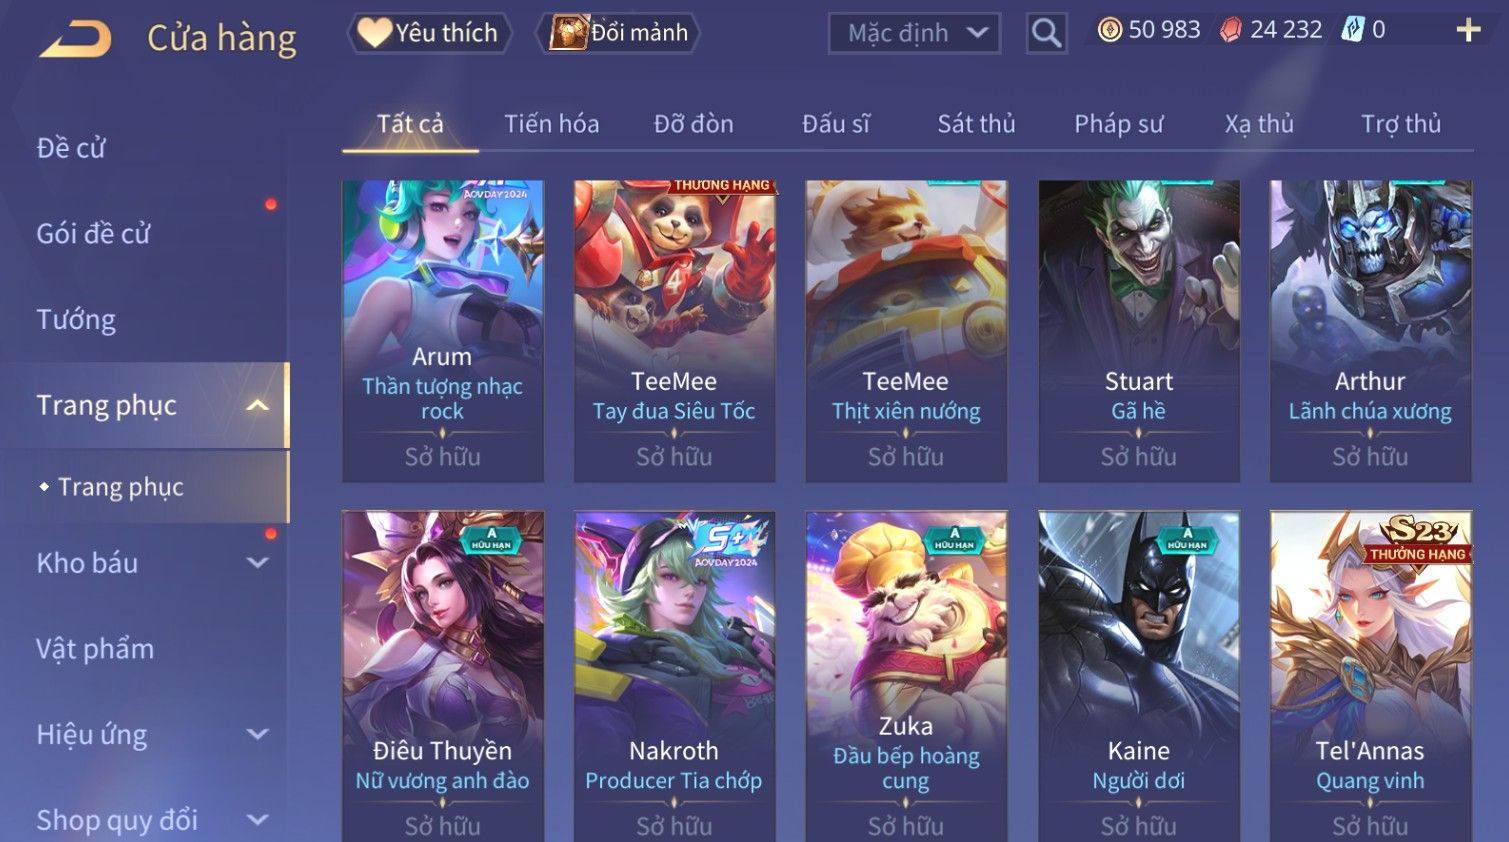This screenshot has width=1509, height=842.
Task: Open Yêu thích heart favorites
Action: point(430,33)
